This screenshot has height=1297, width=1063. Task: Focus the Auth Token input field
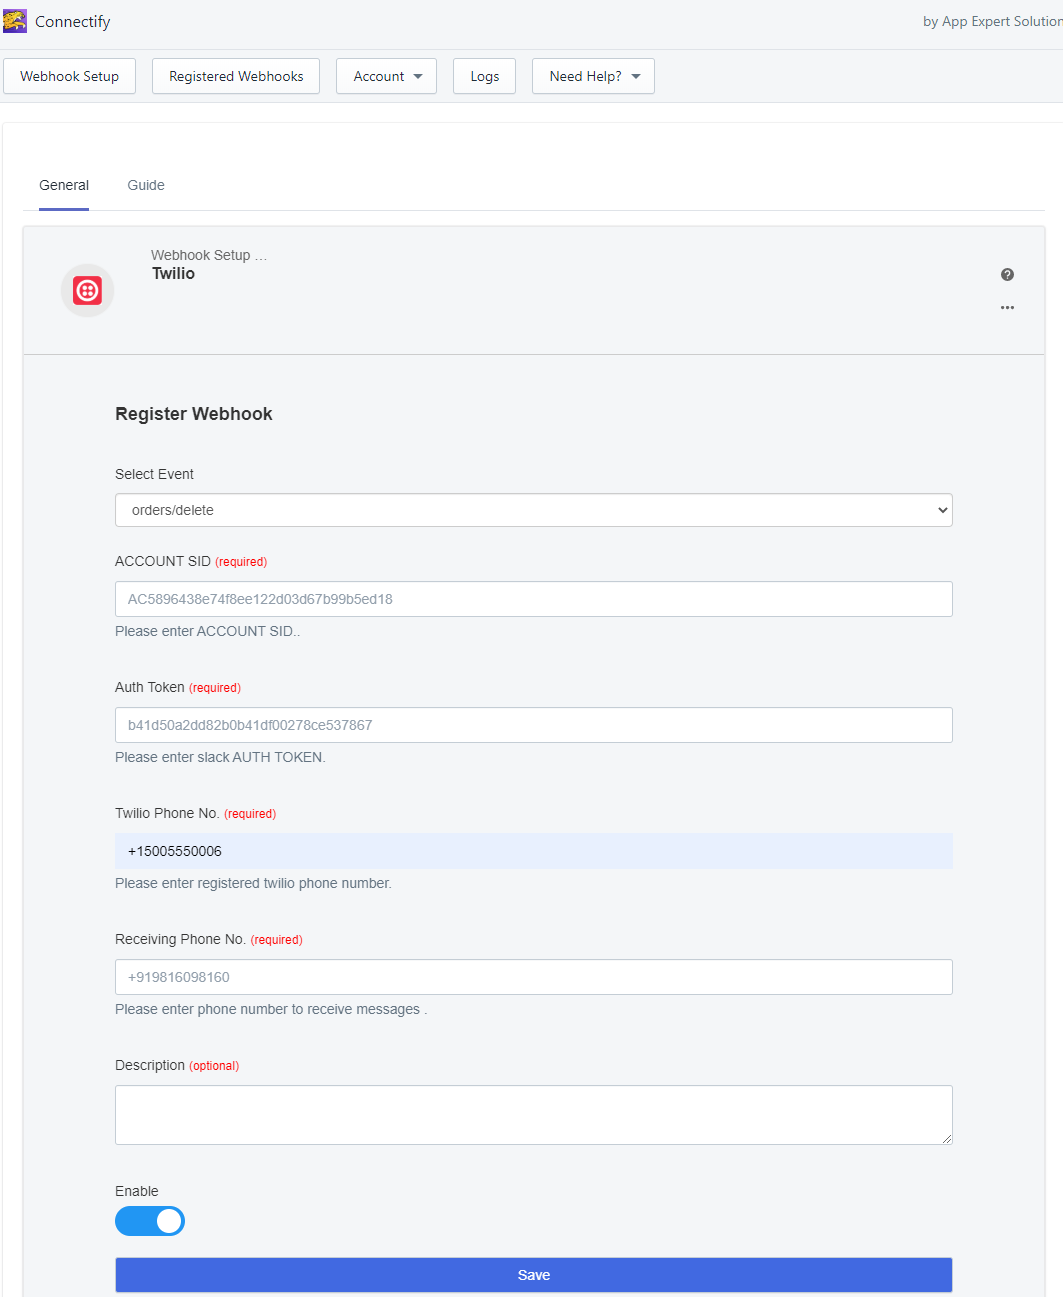(x=533, y=725)
